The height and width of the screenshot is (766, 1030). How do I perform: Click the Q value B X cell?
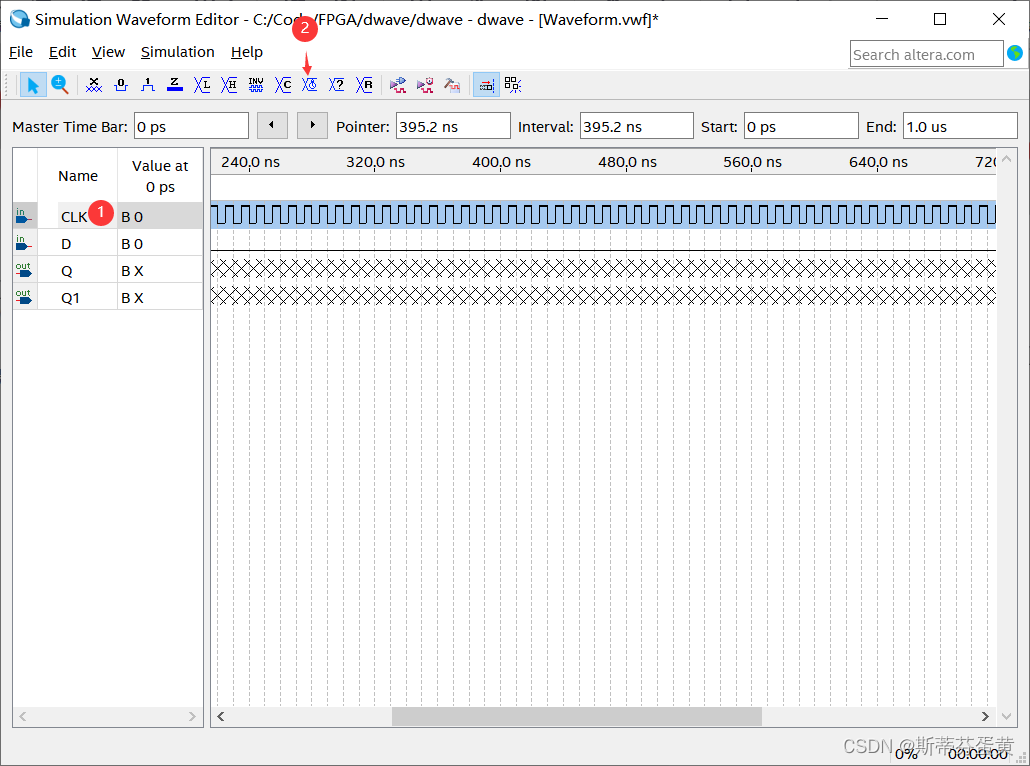(160, 271)
